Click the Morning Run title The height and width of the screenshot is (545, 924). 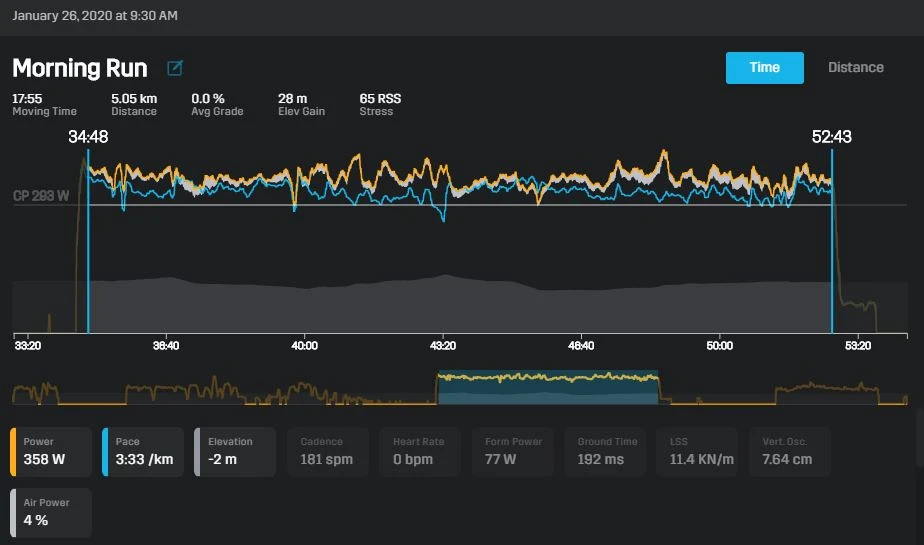coord(80,68)
